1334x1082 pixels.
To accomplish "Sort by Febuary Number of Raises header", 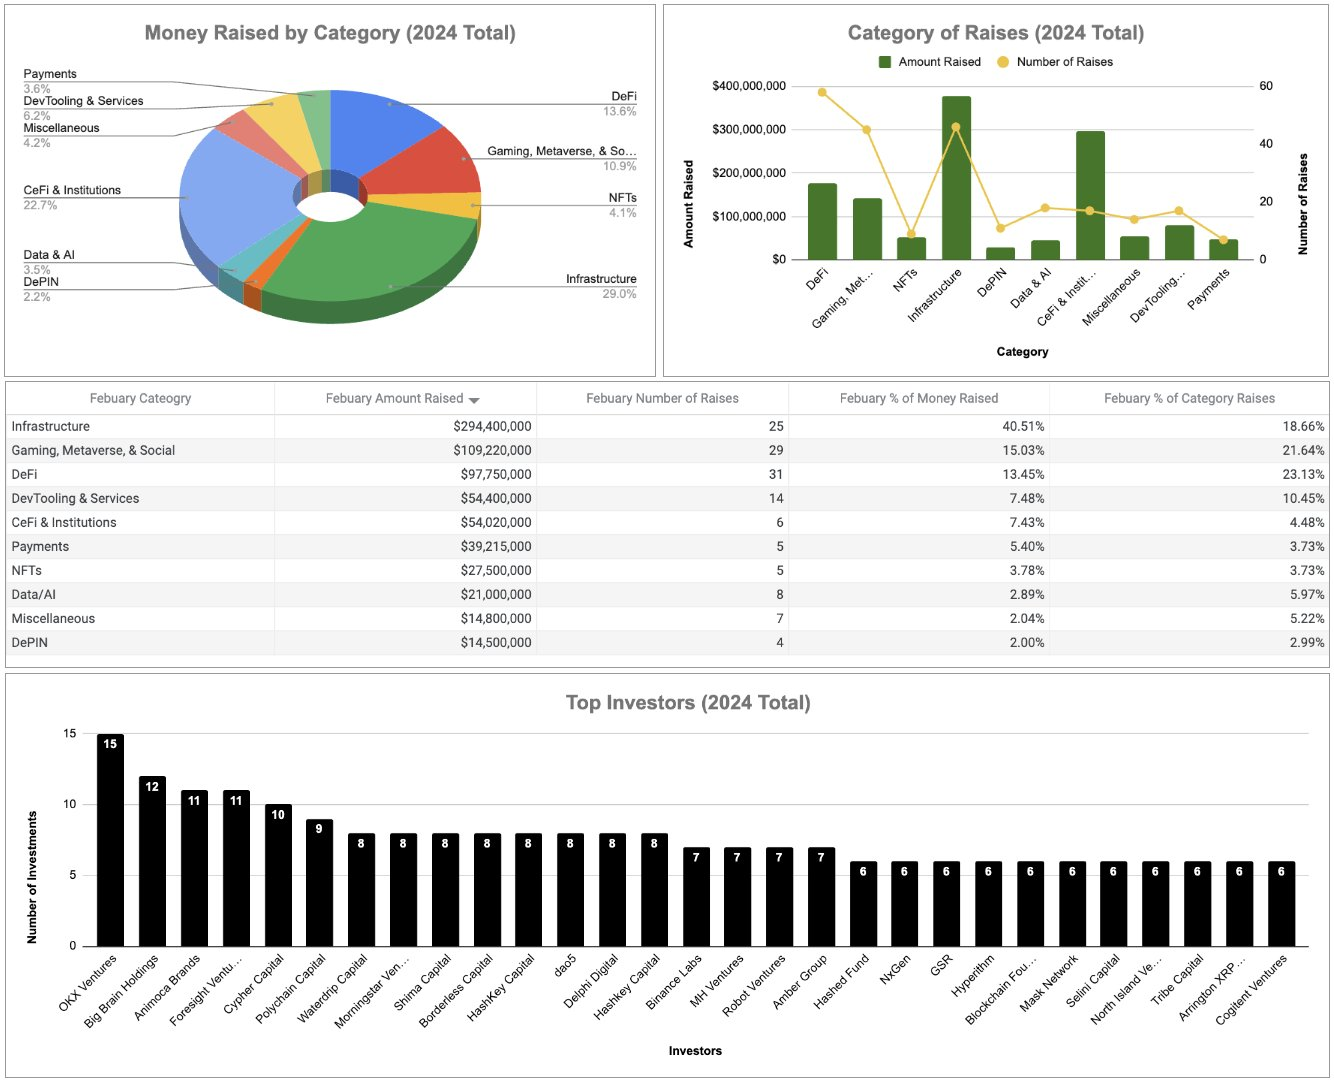I will coord(662,398).
